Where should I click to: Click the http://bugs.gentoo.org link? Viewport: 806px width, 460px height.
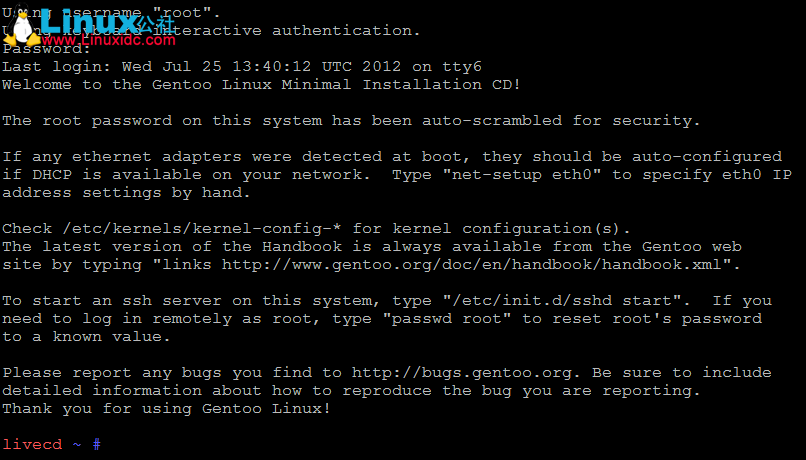tap(462, 373)
